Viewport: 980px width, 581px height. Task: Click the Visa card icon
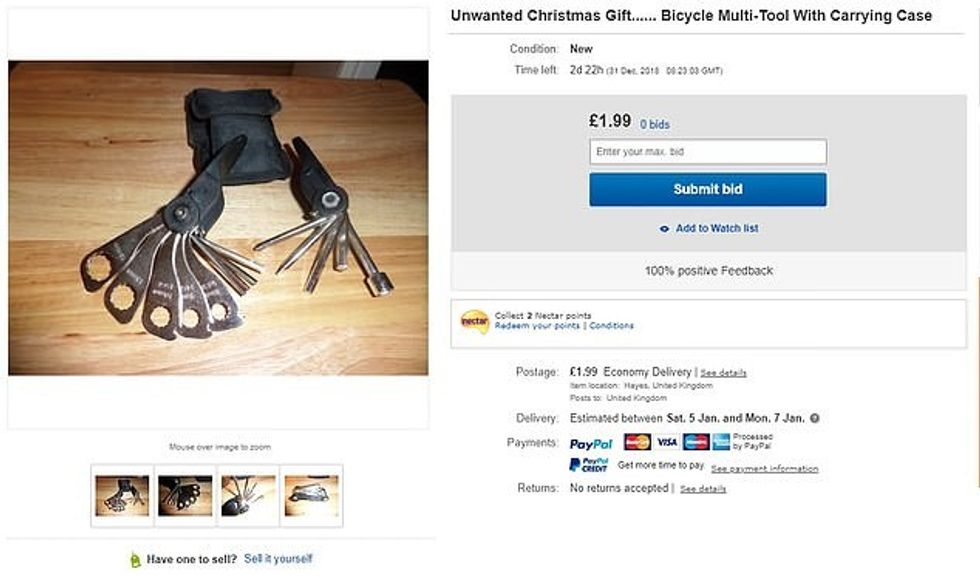tap(667, 442)
